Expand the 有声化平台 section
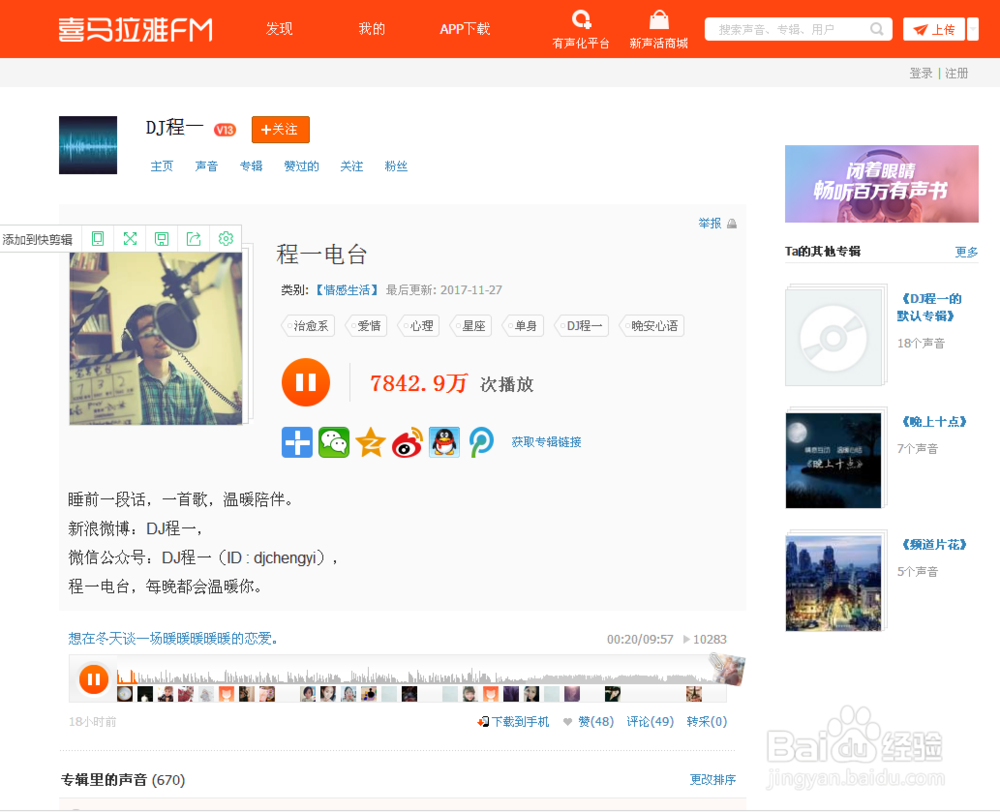The width and height of the screenshot is (1000, 812). [x=580, y=29]
